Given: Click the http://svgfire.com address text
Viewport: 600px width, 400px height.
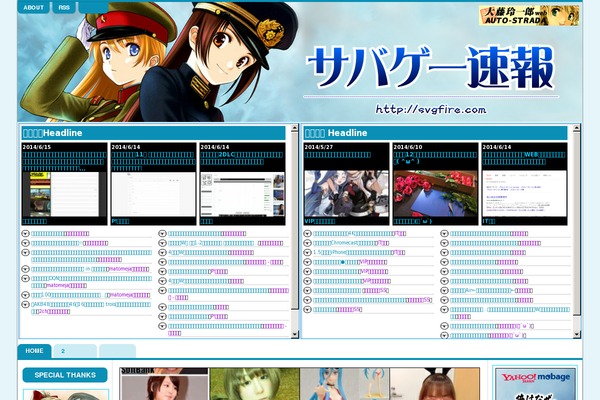Looking at the screenshot, I should [431, 109].
